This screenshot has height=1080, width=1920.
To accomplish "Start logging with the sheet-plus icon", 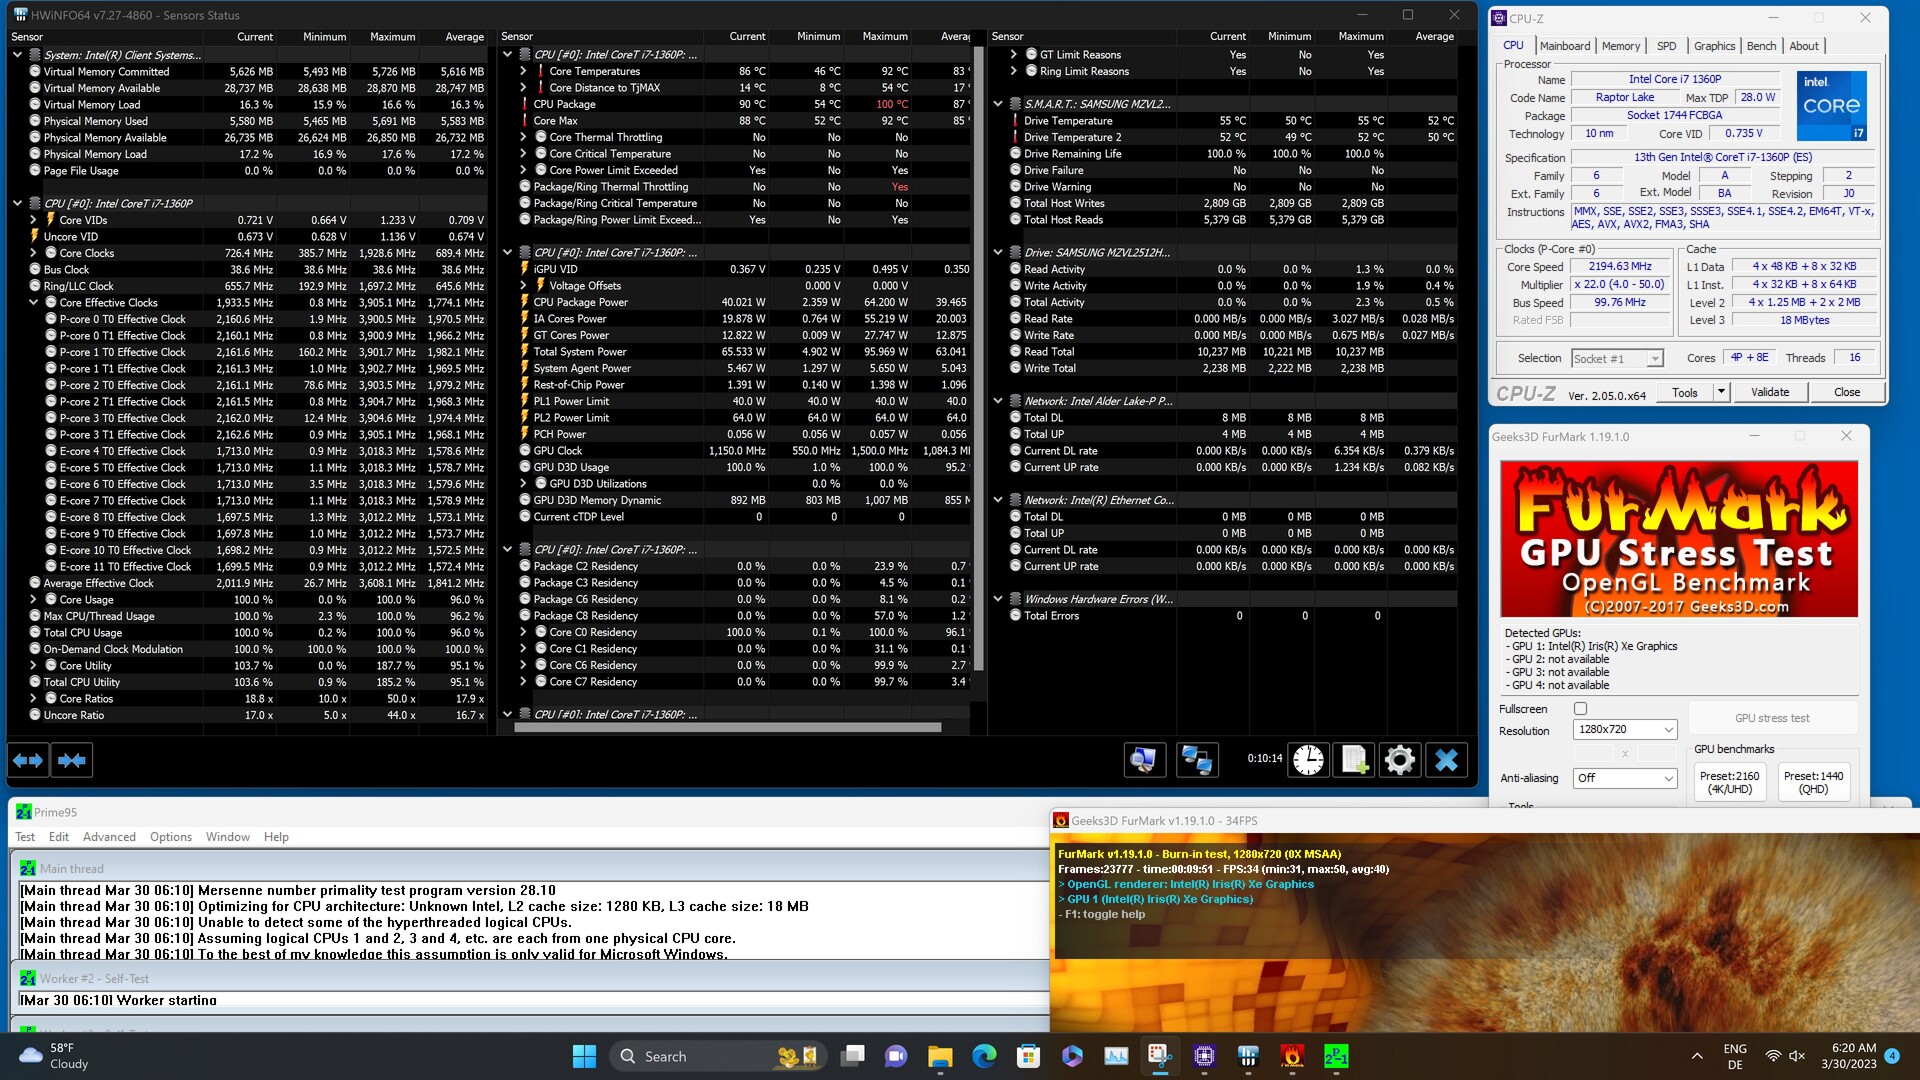I will [1354, 761].
